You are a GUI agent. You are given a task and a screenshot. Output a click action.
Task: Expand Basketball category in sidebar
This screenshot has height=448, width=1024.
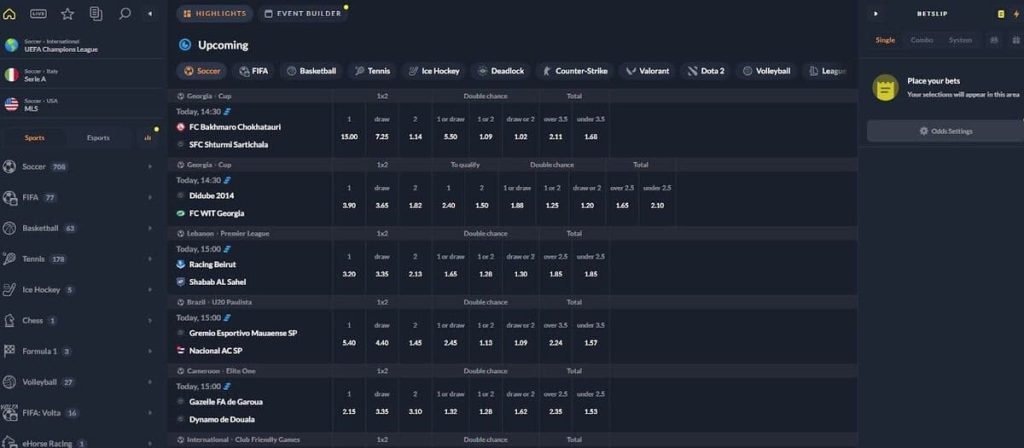click(150, 229)
